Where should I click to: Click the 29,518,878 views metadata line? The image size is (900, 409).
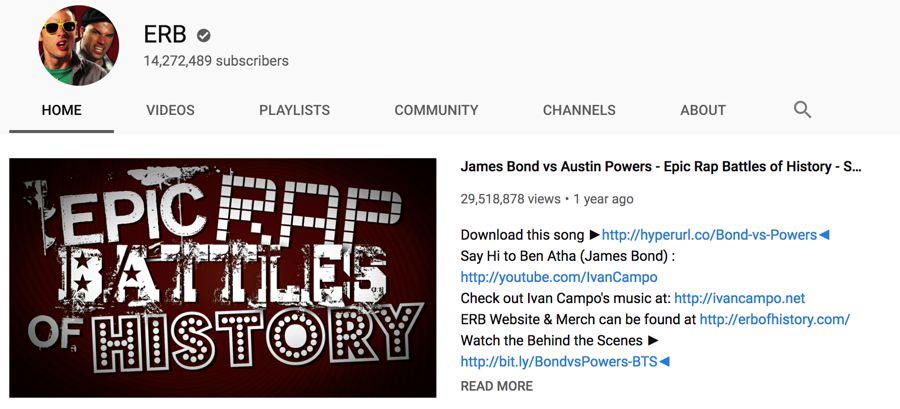547,199
